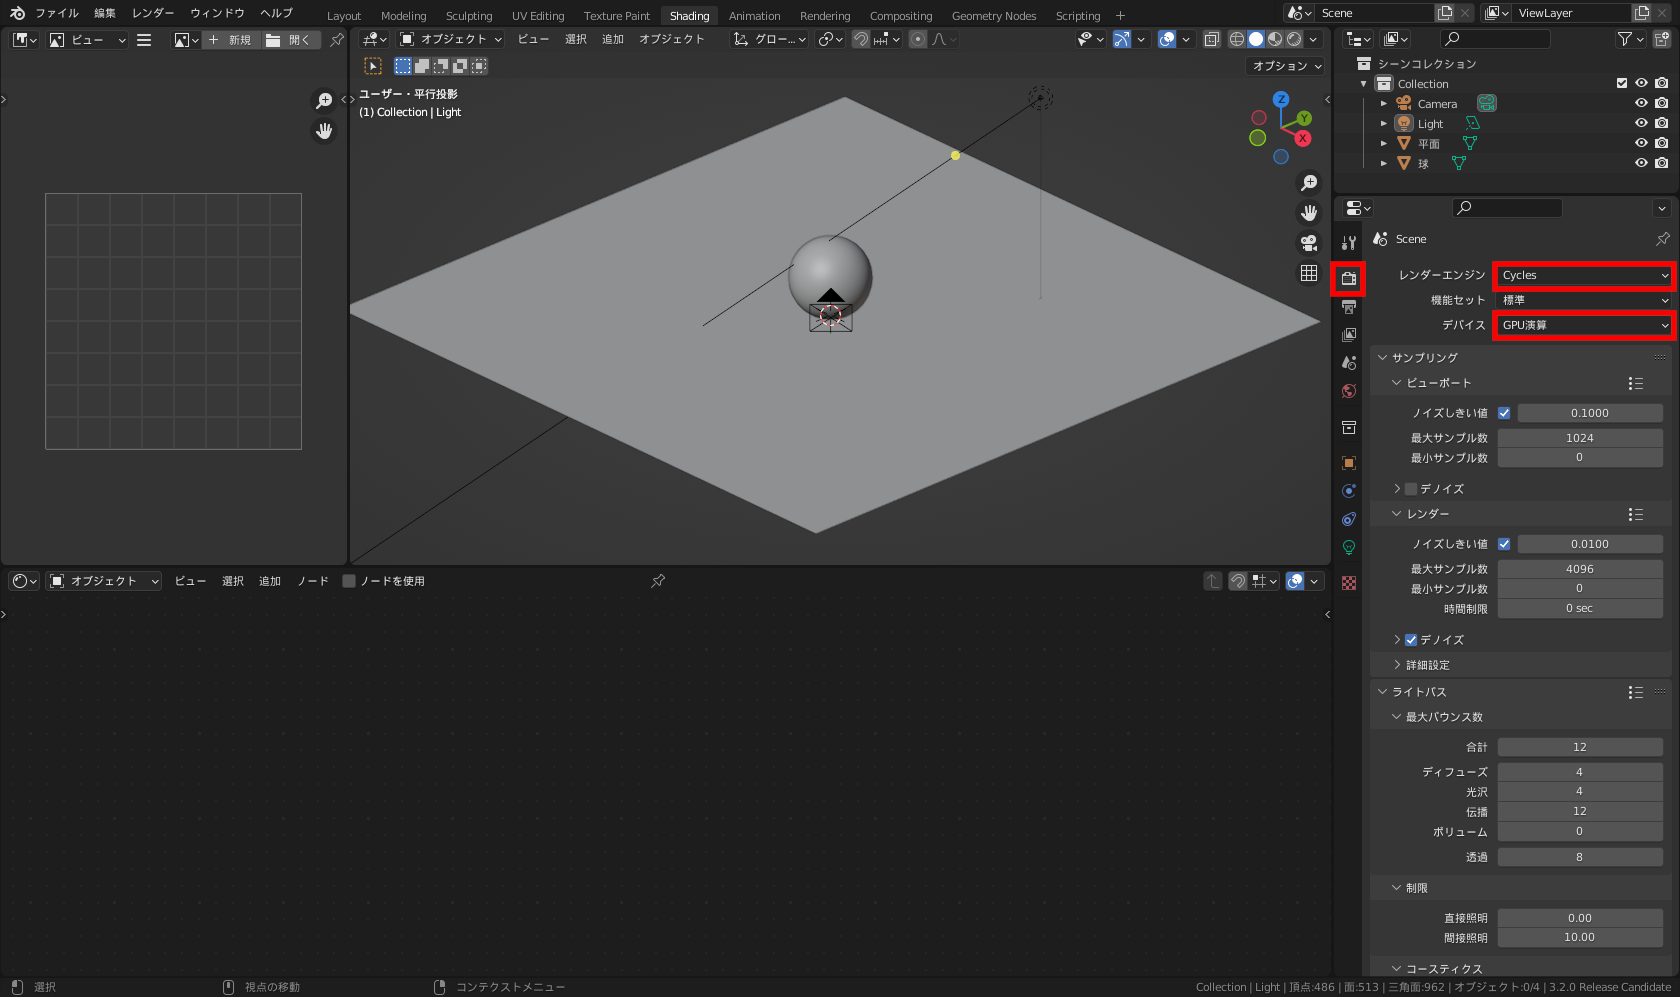
Task: Open the Tool settings properties tab
Action: 1349,243
